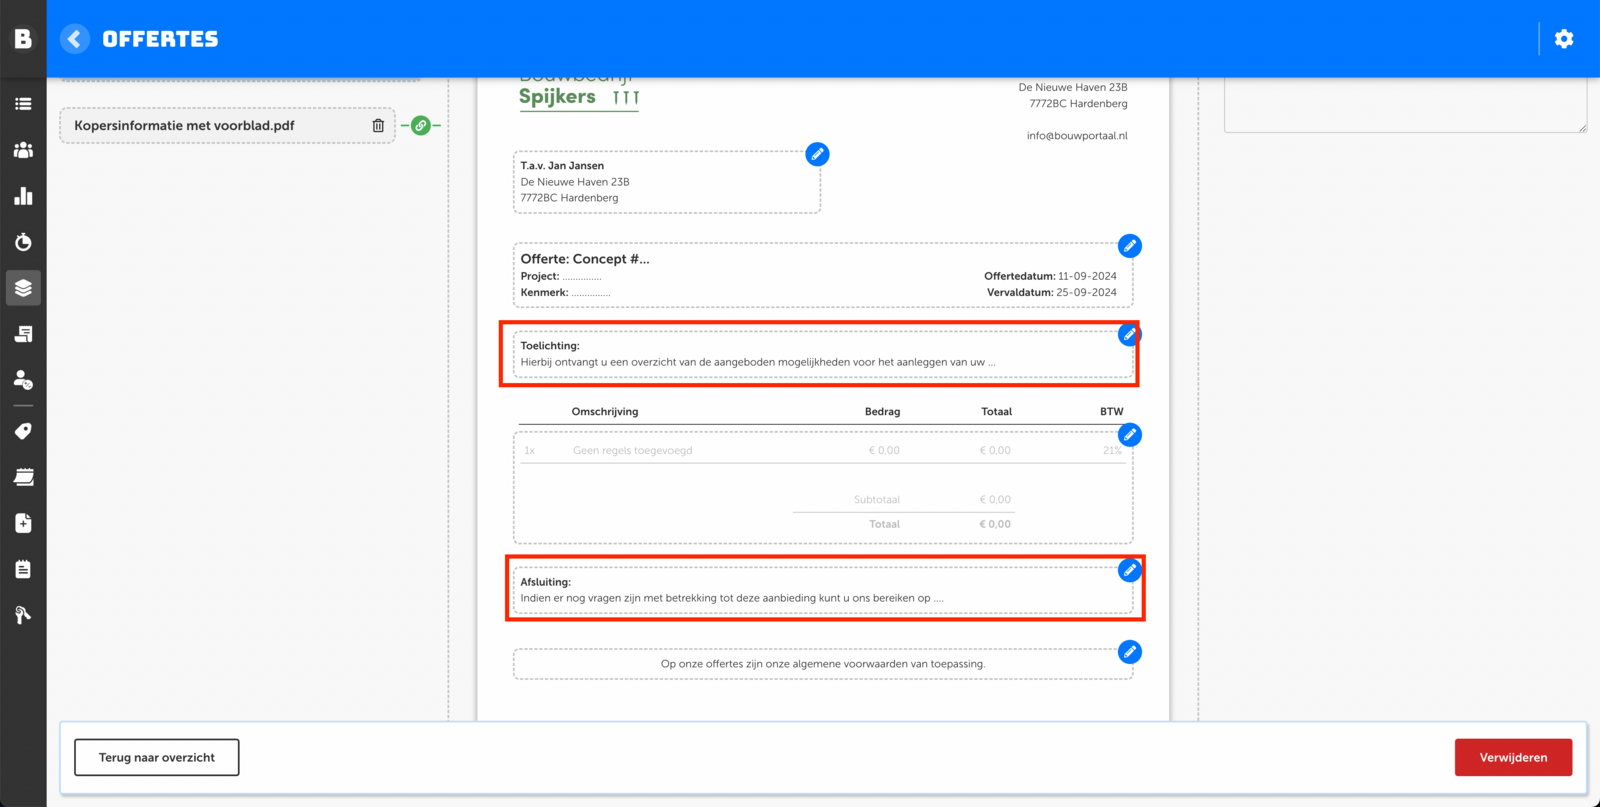
Task: Edit the quote line items table
Action: coord(1129,435)
